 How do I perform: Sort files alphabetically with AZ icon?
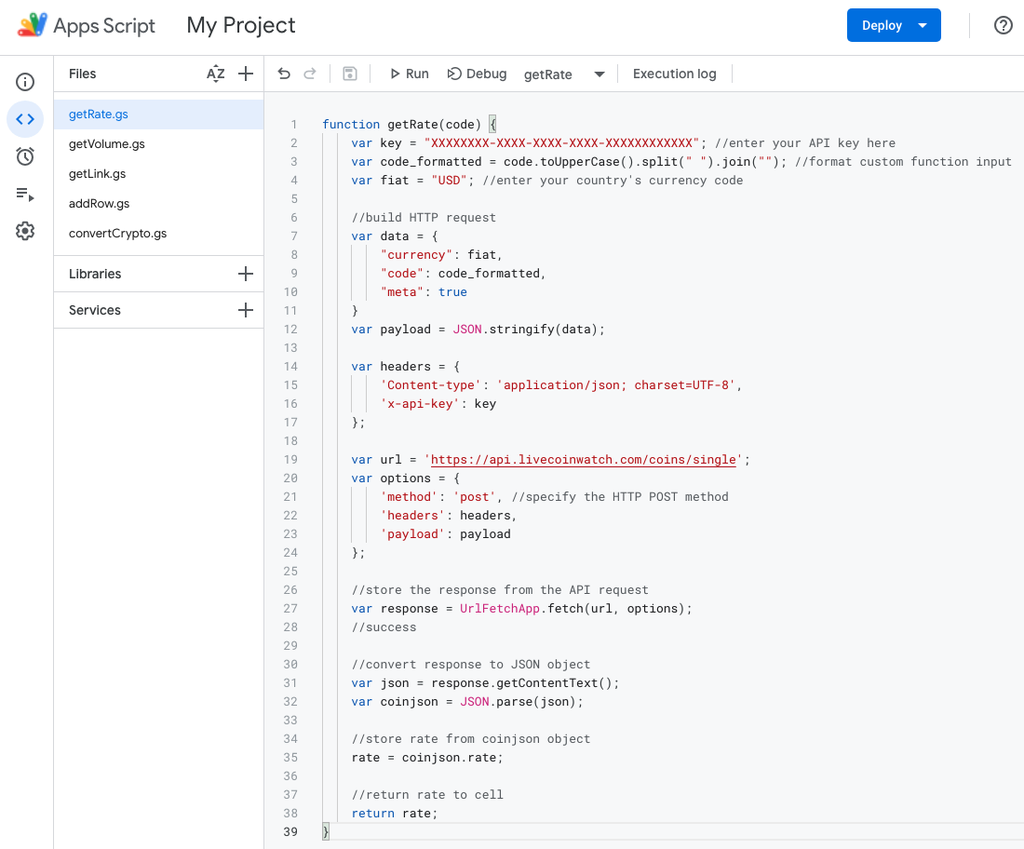pyautogui.click(x=215, y=74)
